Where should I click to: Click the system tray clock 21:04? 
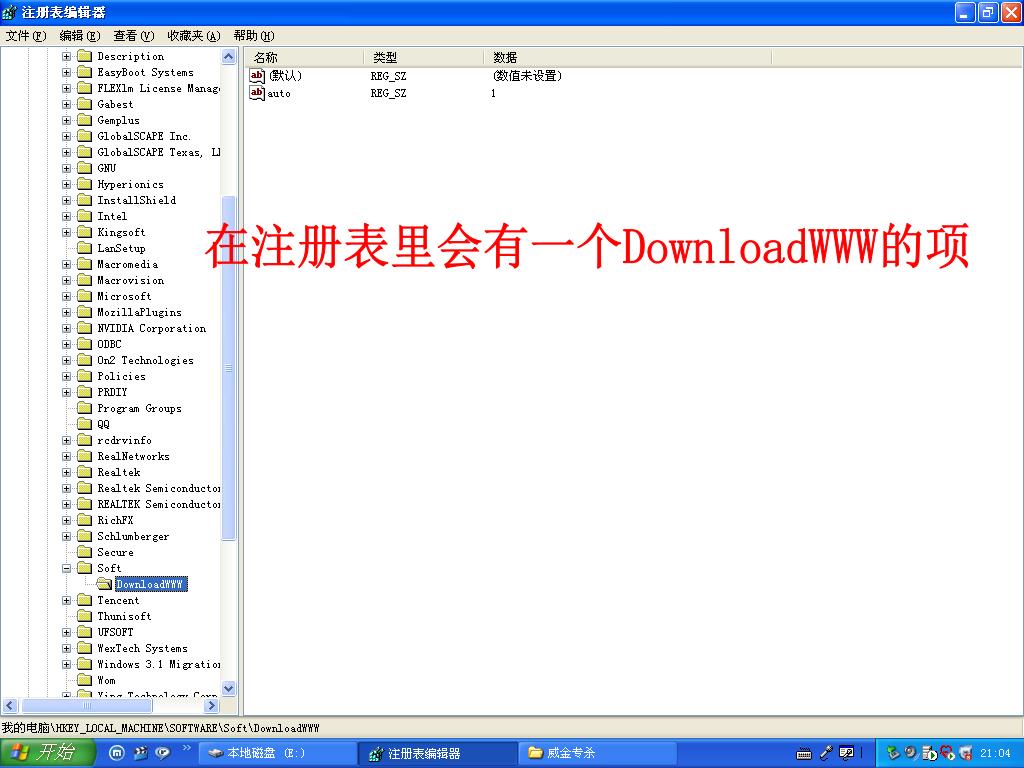[995, 753]
